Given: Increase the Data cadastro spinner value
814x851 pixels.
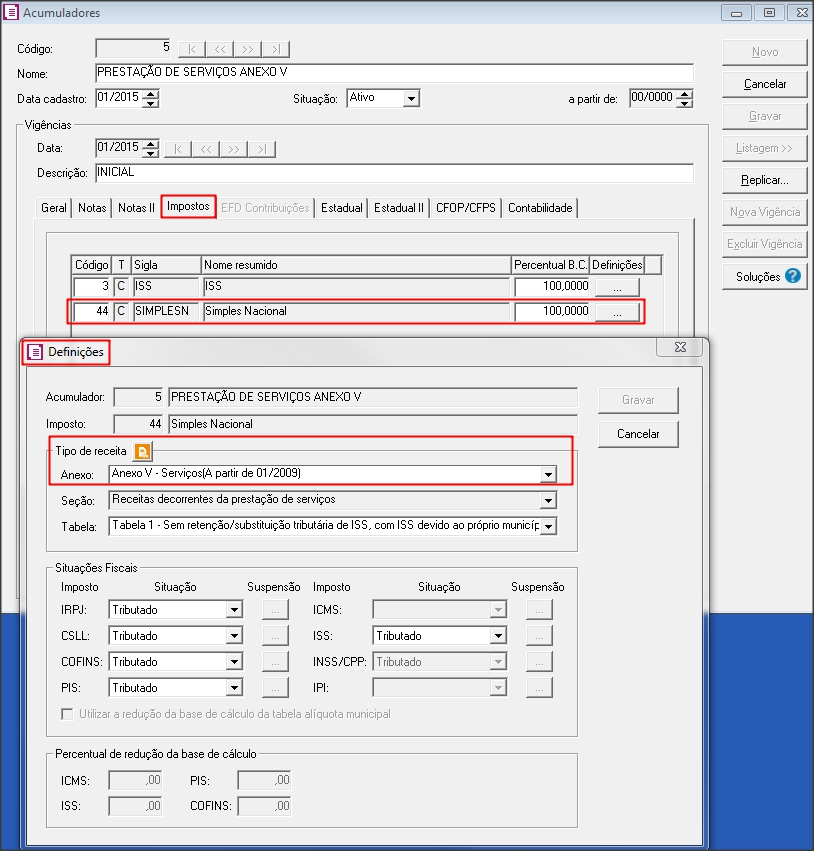Looking at the screenshot, I should (x=150, y=94).
